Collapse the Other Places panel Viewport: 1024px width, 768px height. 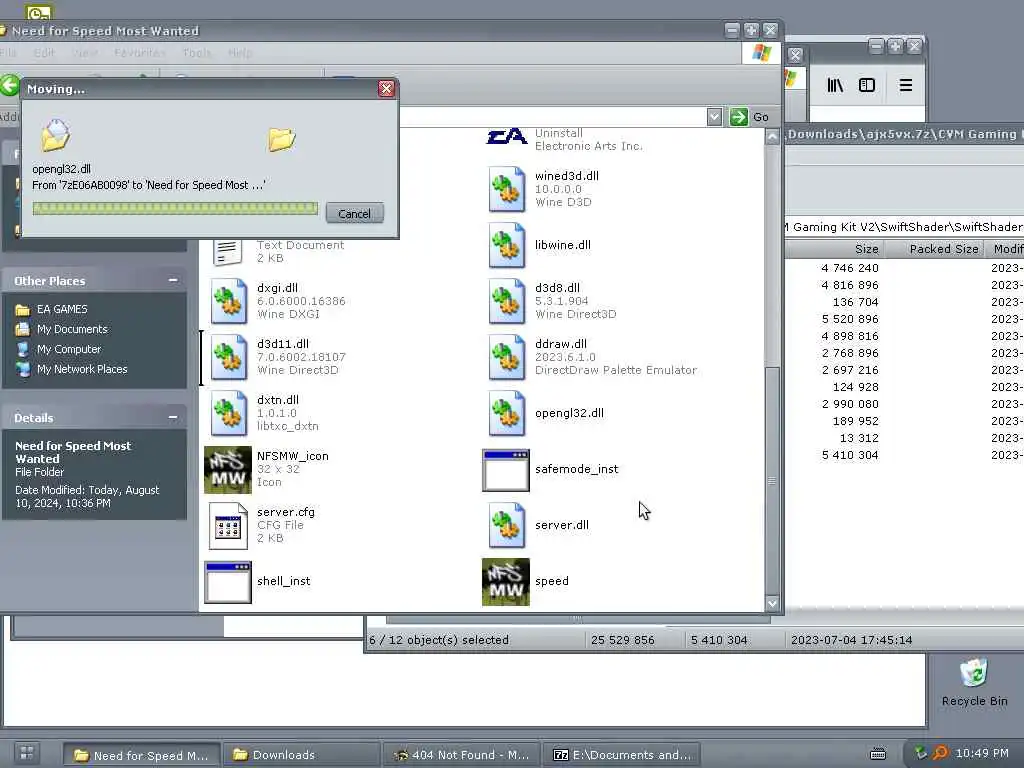[173, 280]
